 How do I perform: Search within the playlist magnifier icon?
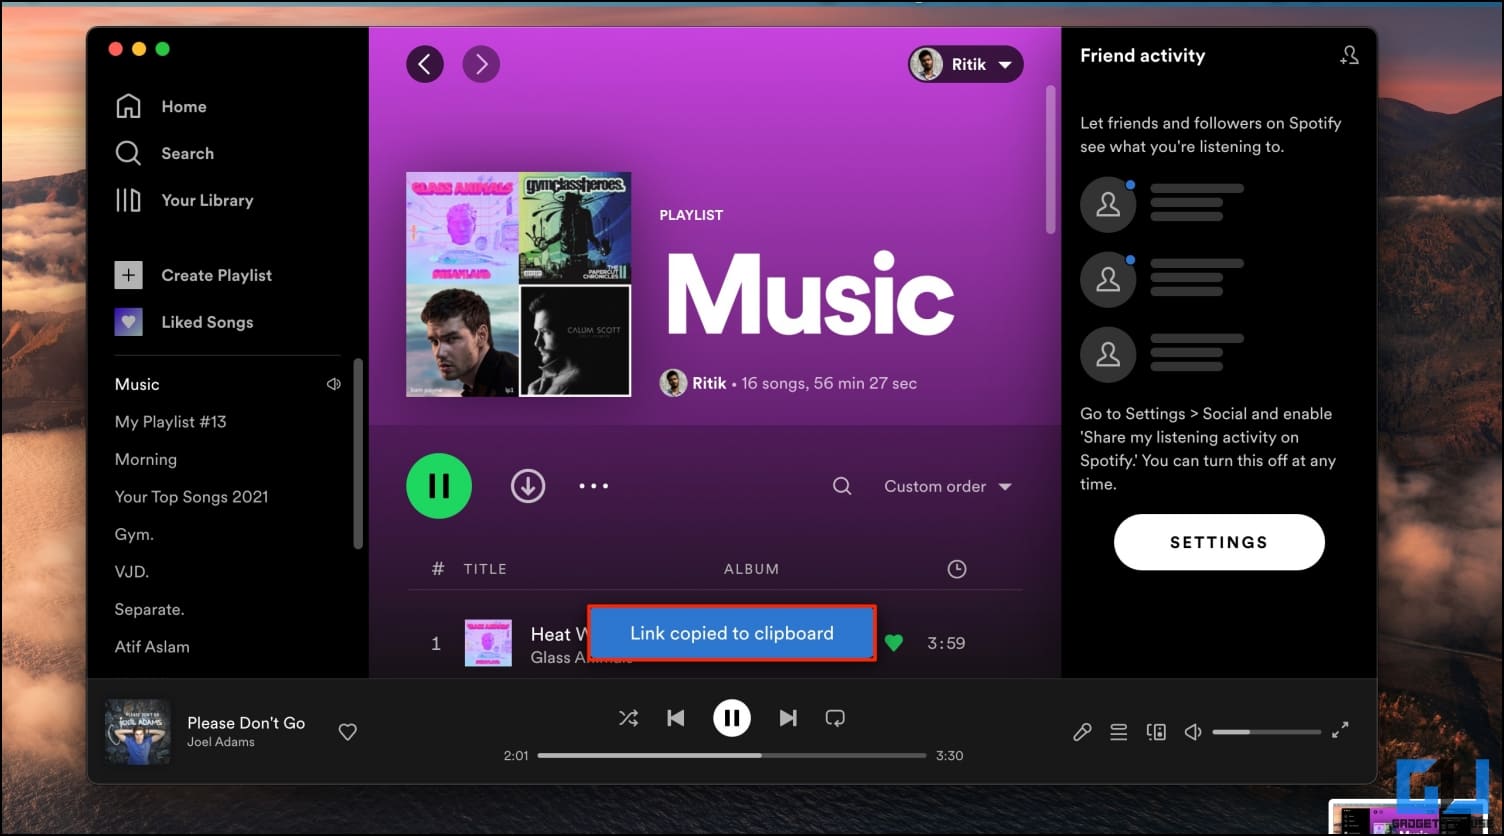842,486
